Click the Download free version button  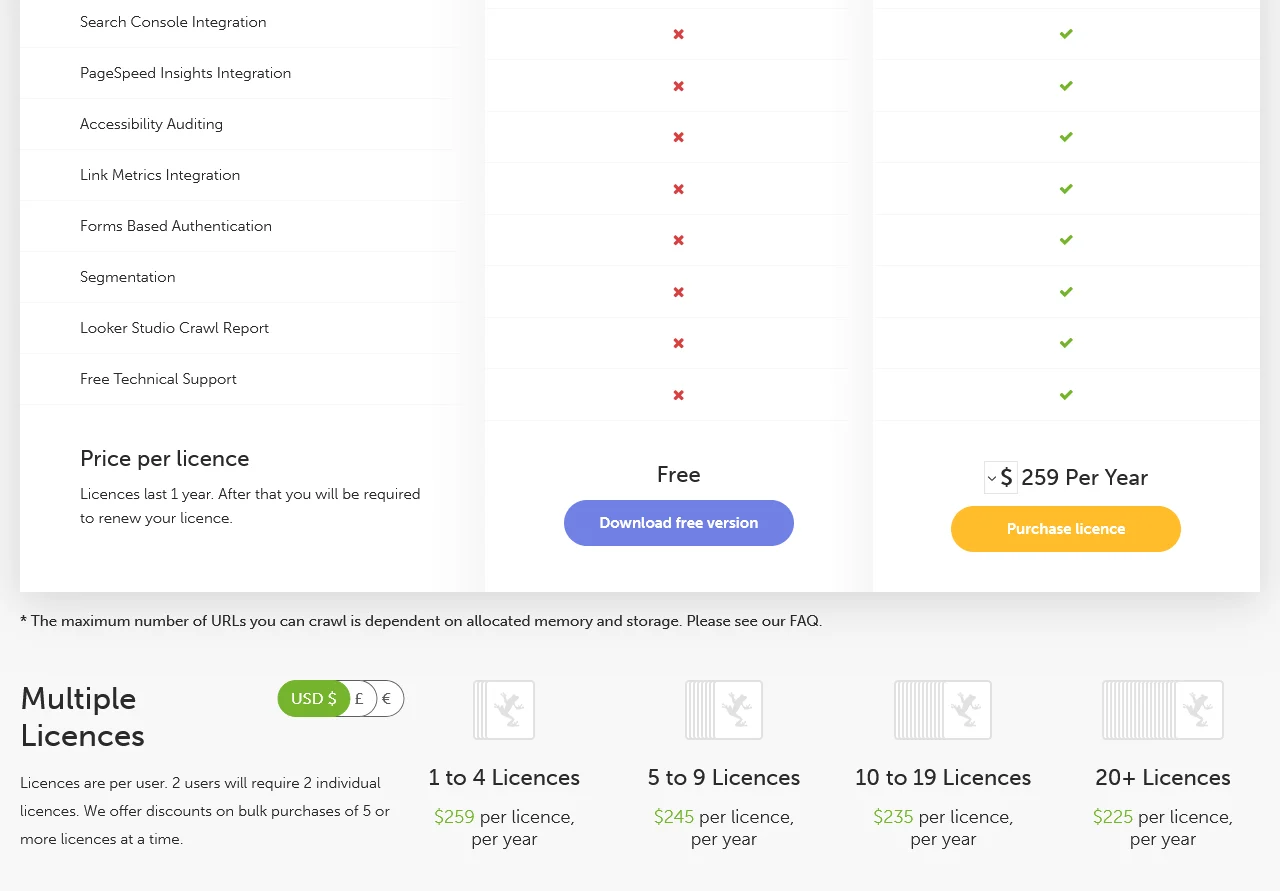tap(679, 523)
